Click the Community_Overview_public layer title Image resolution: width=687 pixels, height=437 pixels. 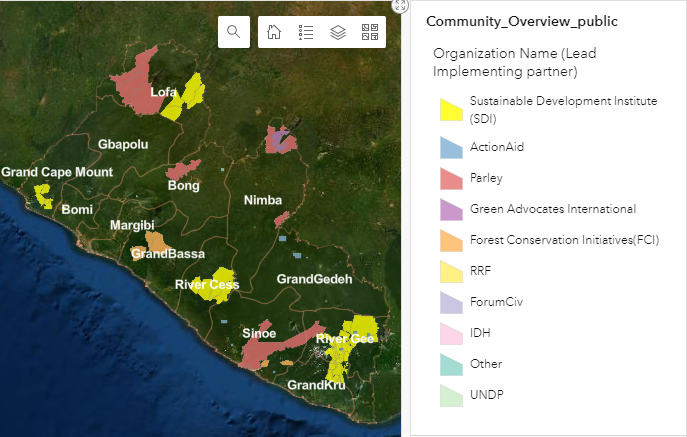coord(521,21)
